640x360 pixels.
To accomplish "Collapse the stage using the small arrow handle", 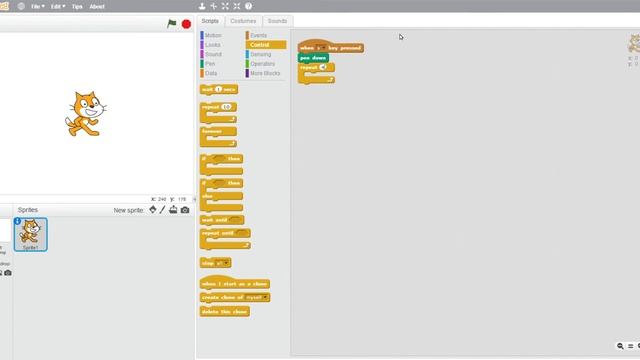I will (195, 199).
